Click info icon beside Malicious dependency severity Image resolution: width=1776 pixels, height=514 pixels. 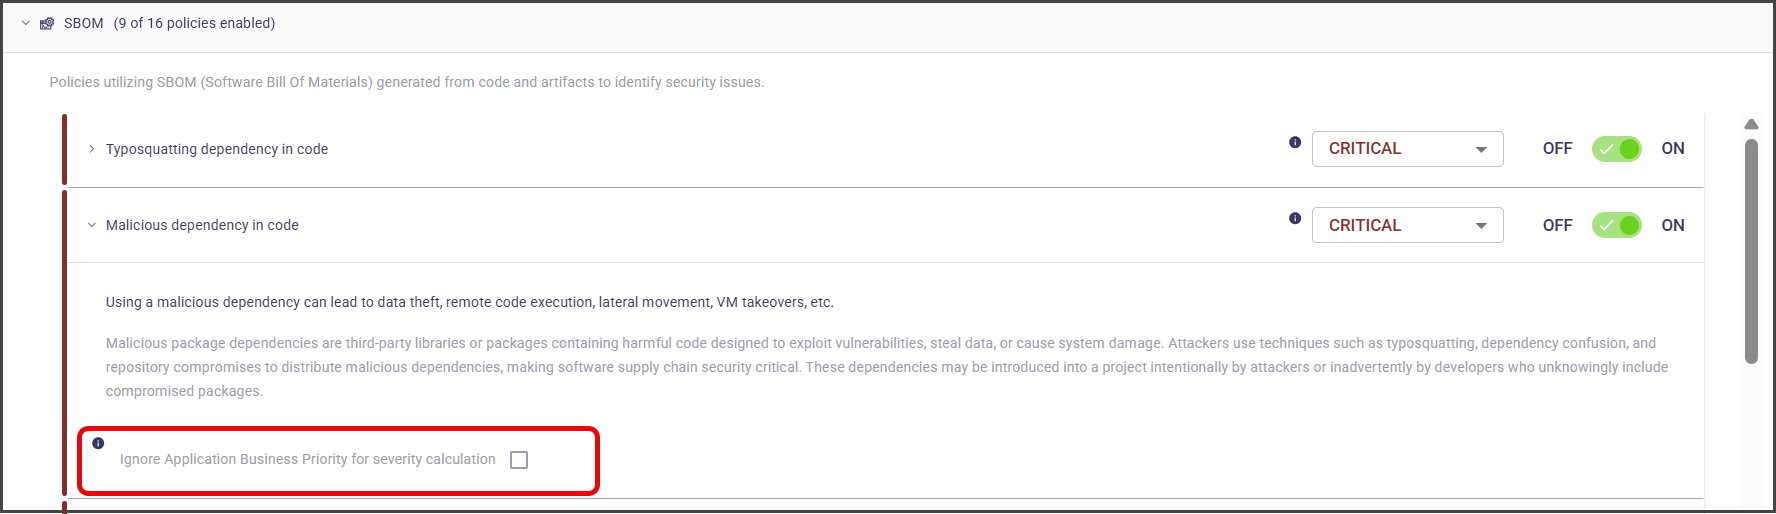click(x=1295, y=218)
